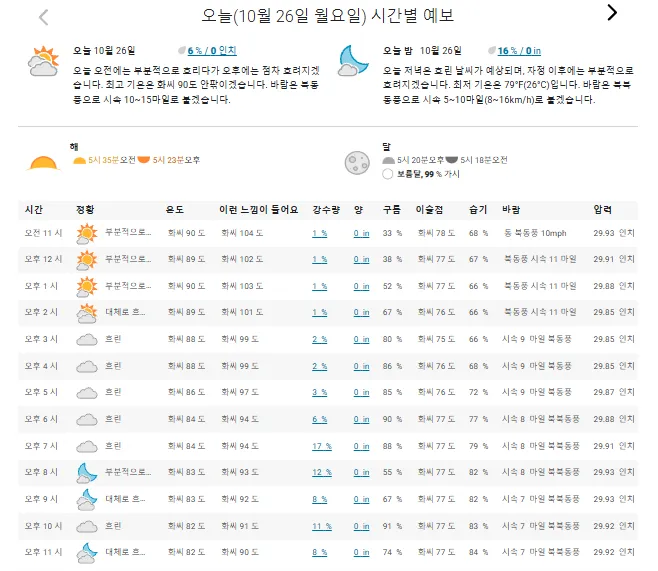Click 화씨 104 도 feels-like value

pos(242,233)
